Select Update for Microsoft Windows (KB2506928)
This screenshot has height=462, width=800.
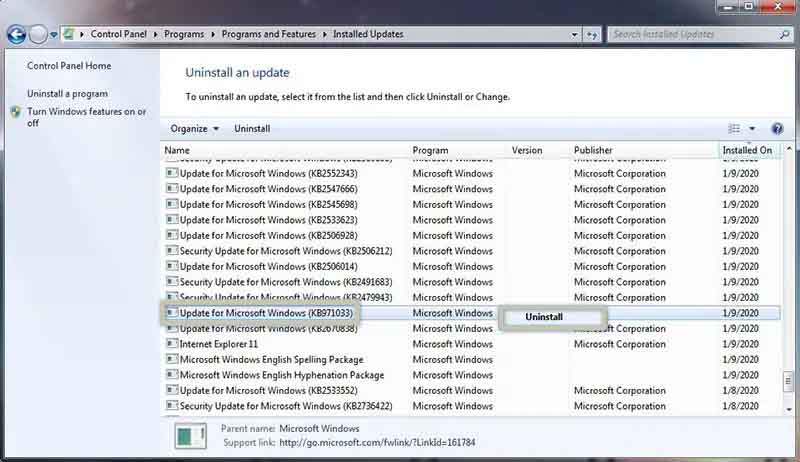(x=472, y=236)
